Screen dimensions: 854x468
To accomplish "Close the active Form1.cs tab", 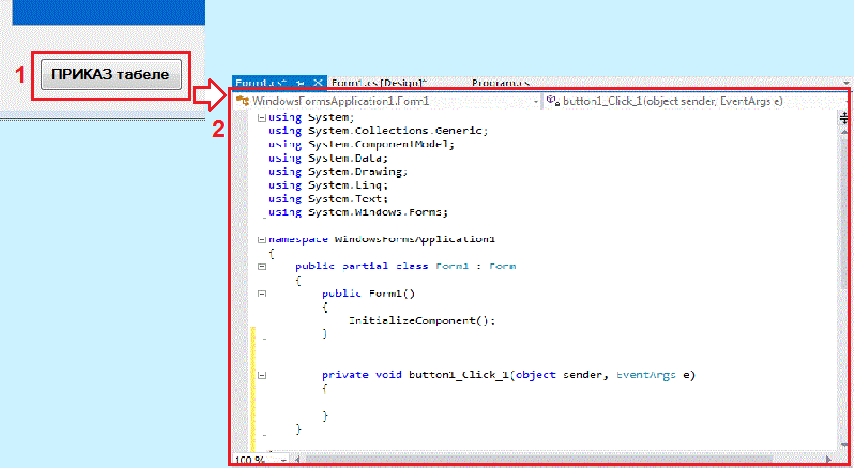I will point(318,82).
